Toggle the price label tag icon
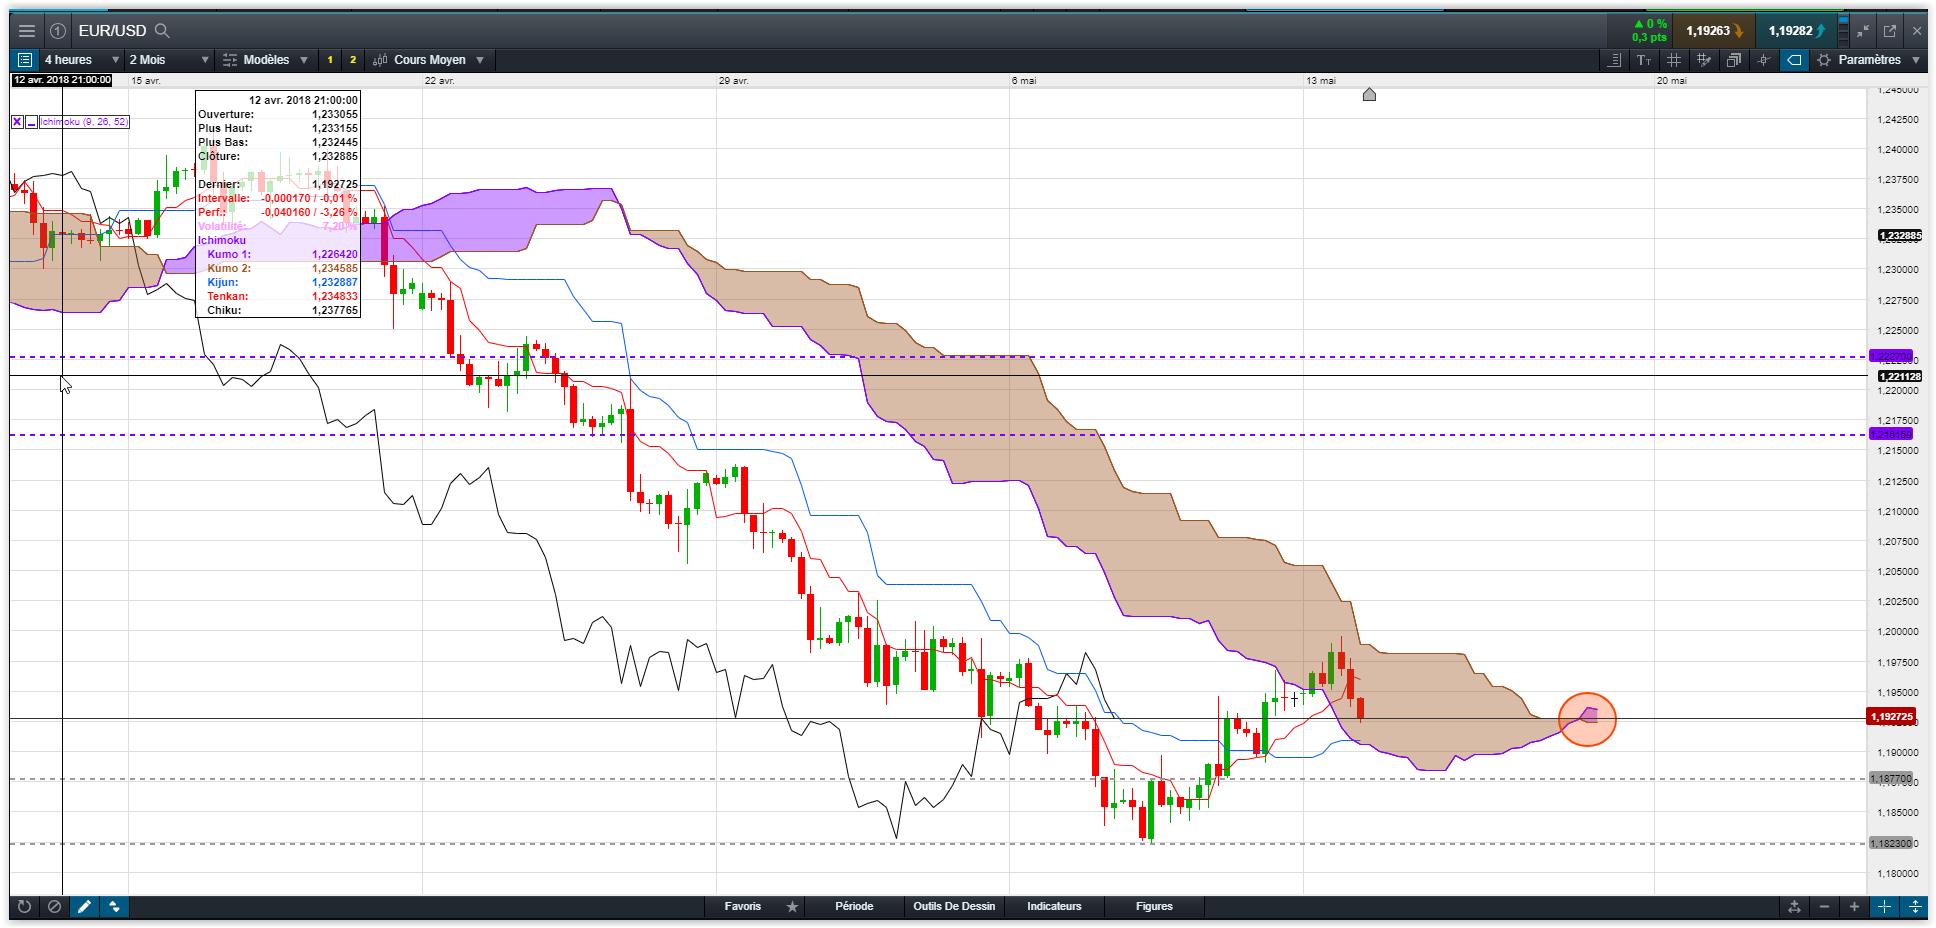Screen dimensions: 1936x928 1795,60
